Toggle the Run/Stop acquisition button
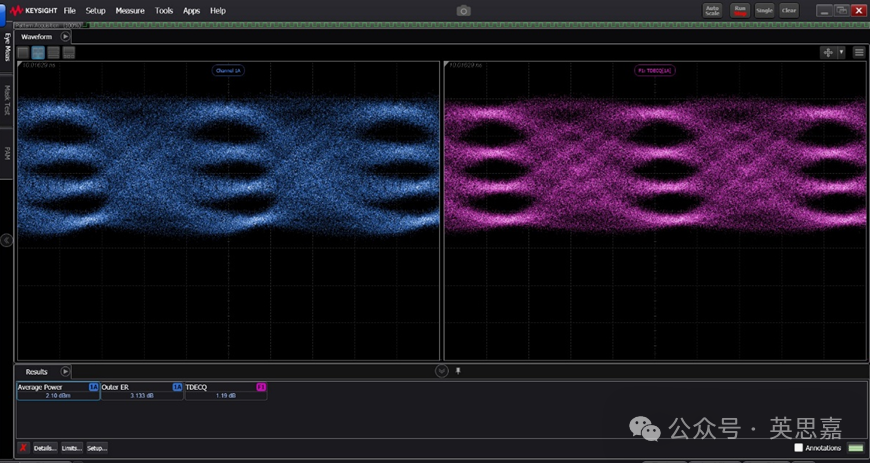 [740, 11]
